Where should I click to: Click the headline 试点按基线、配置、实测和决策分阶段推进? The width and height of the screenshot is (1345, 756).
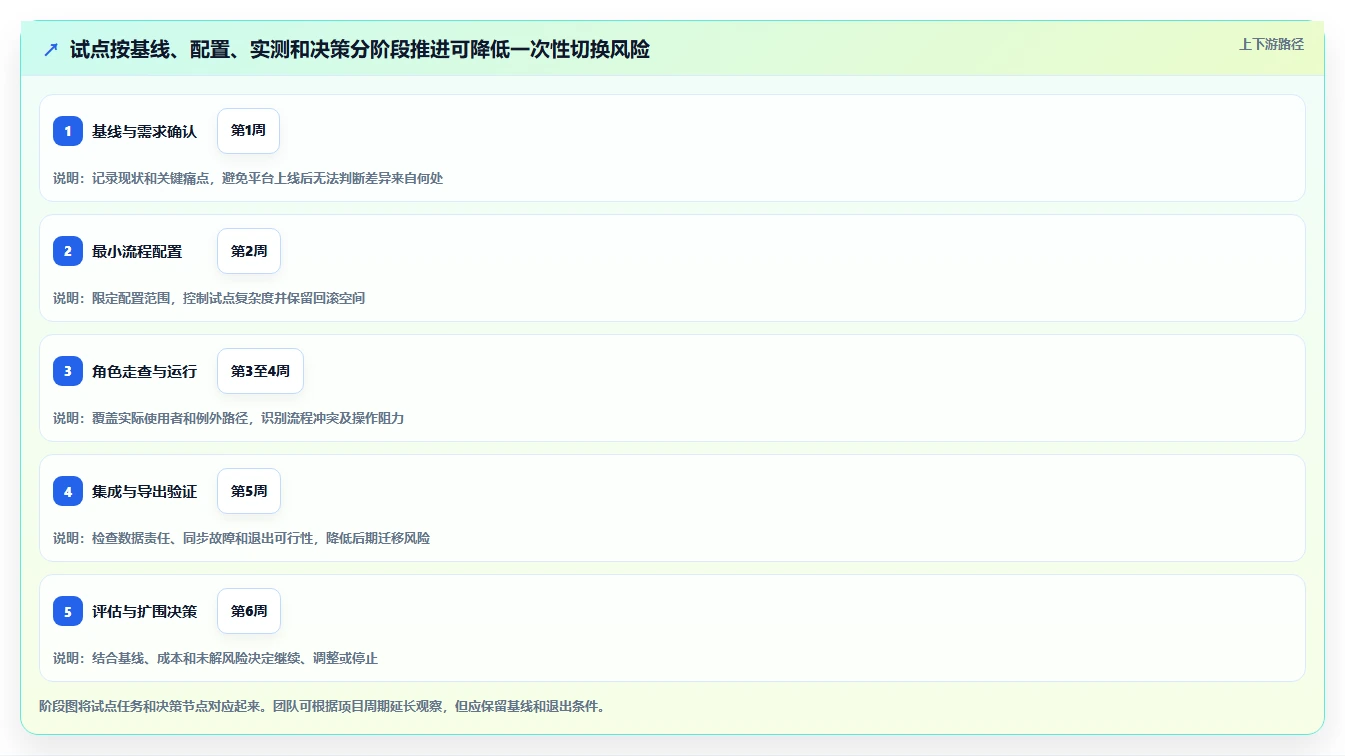[360, 49]
